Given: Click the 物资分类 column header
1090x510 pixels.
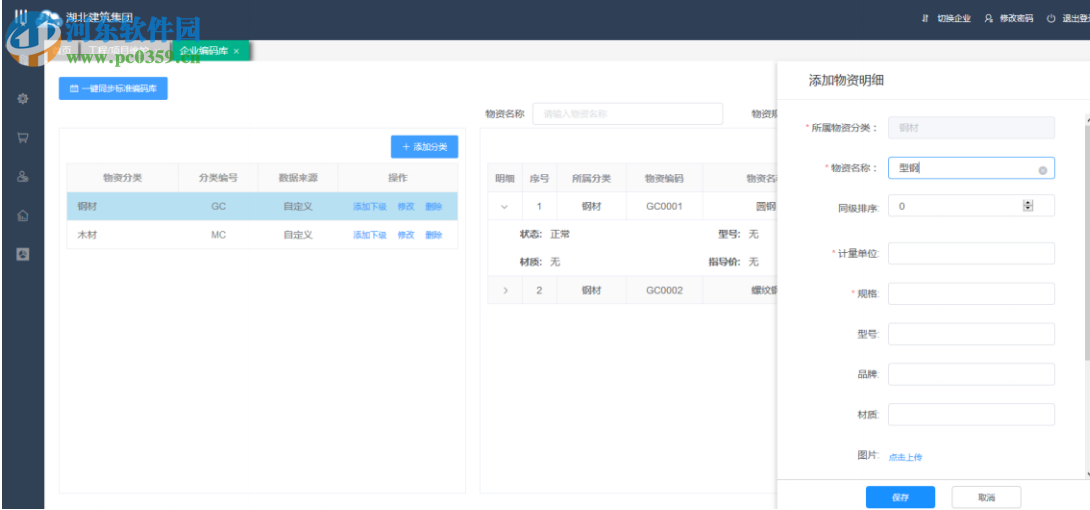Looking at the screenshot, I should [122, 178].
